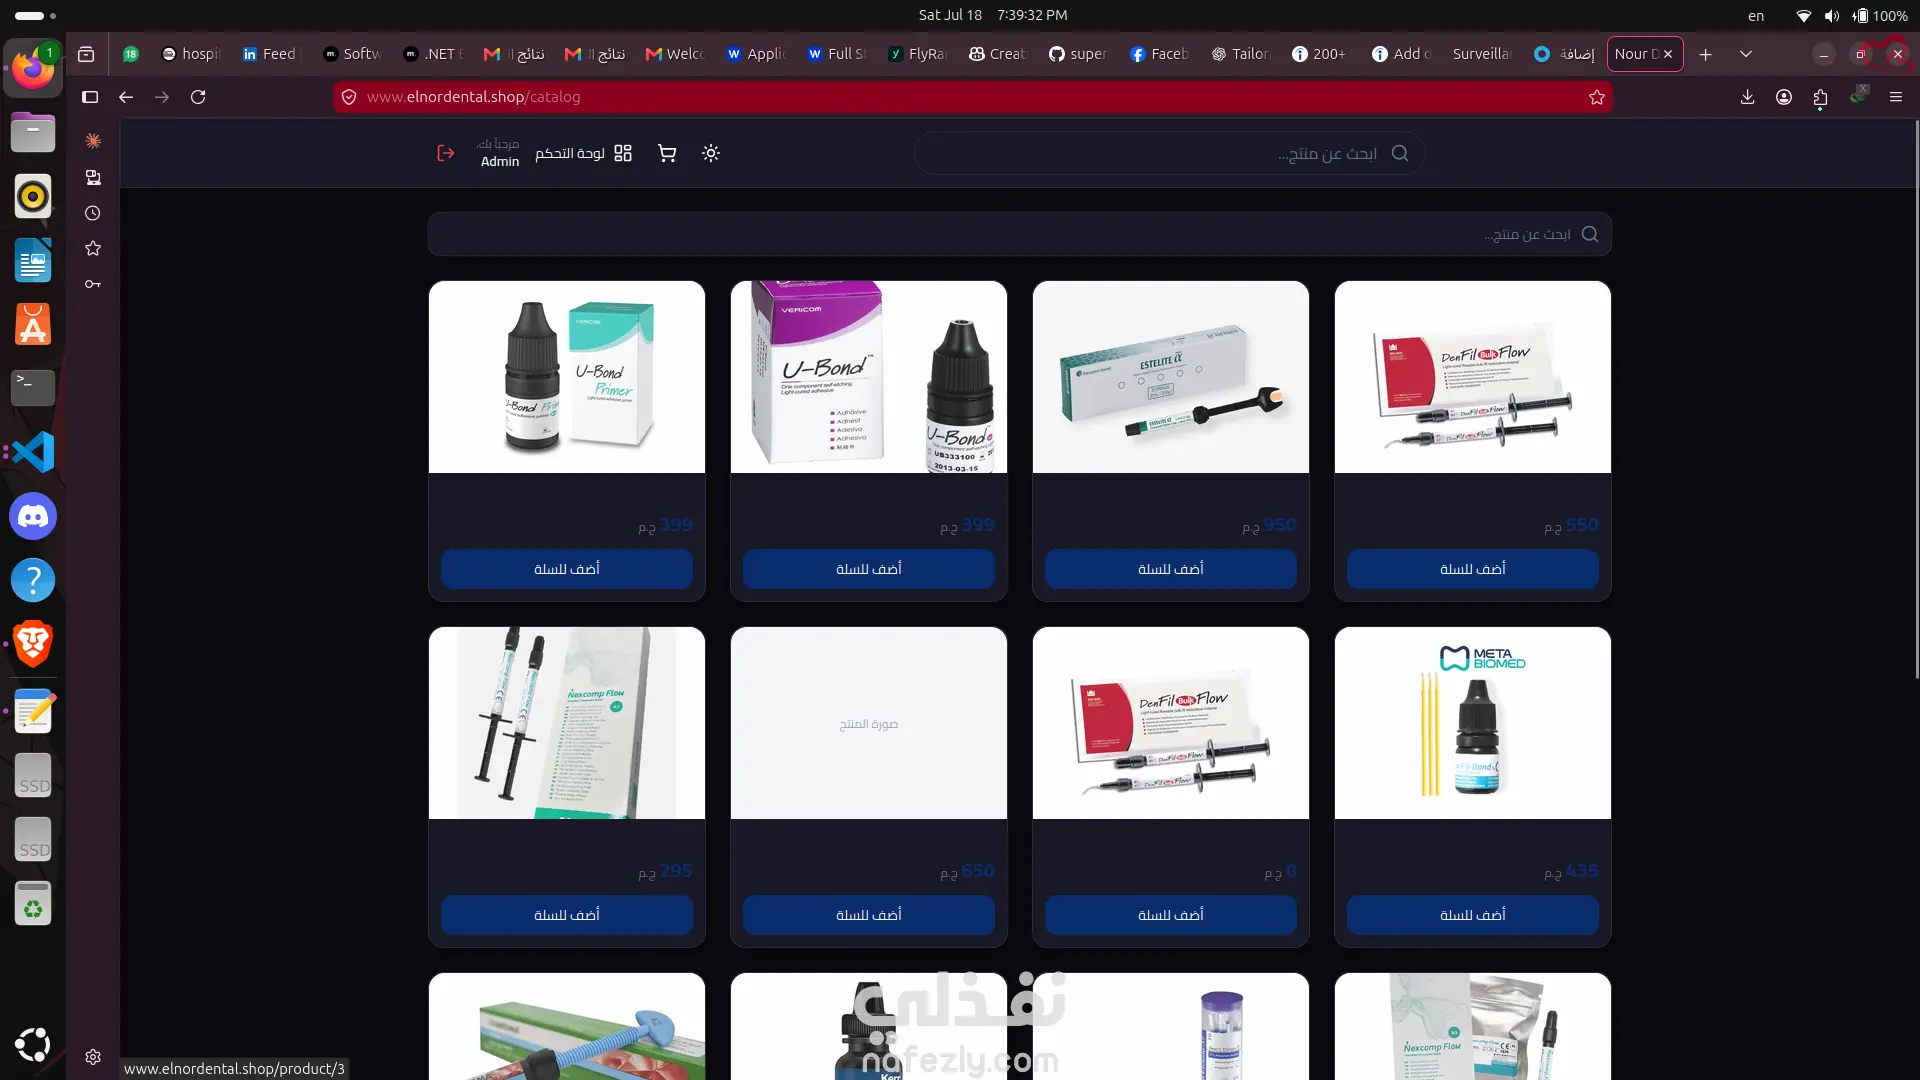
Task: Open the placeholder image card labeled صورة المنتج
Action: [x=869, y=723]
